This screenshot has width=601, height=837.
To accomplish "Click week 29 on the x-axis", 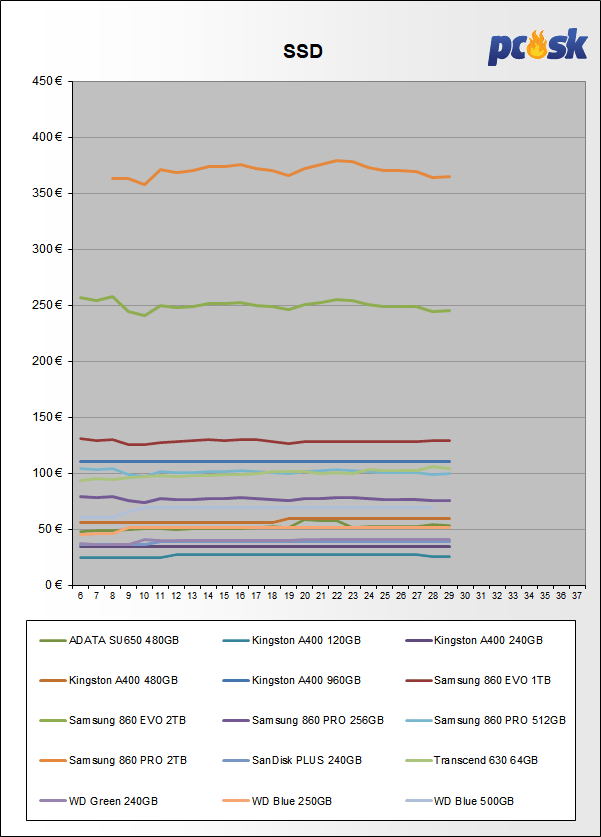I will (x=449, y=596).
